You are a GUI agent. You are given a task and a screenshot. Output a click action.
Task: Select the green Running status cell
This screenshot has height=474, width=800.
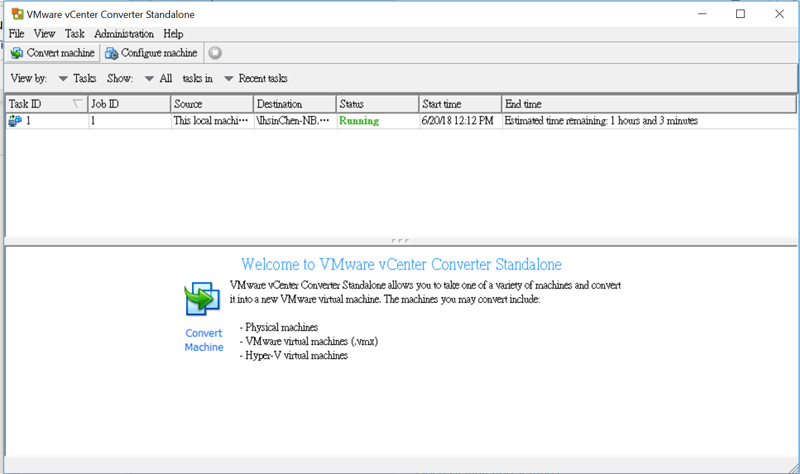[378, 121]
